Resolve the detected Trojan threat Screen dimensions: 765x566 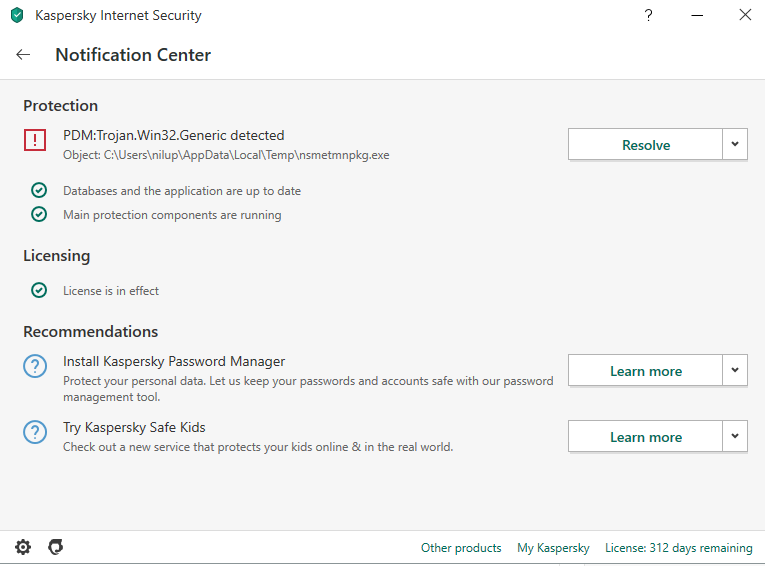pyautogui.click(x=645, y=144)
